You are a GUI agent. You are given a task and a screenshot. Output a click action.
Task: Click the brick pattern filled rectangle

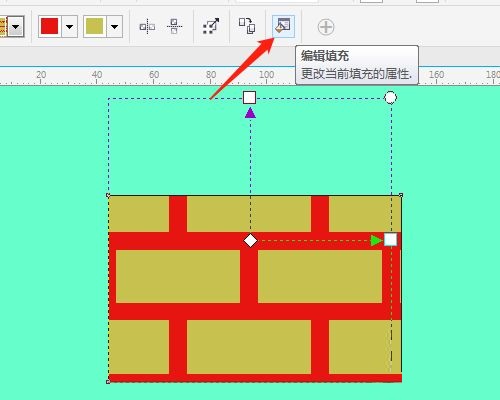click(255, 289)
